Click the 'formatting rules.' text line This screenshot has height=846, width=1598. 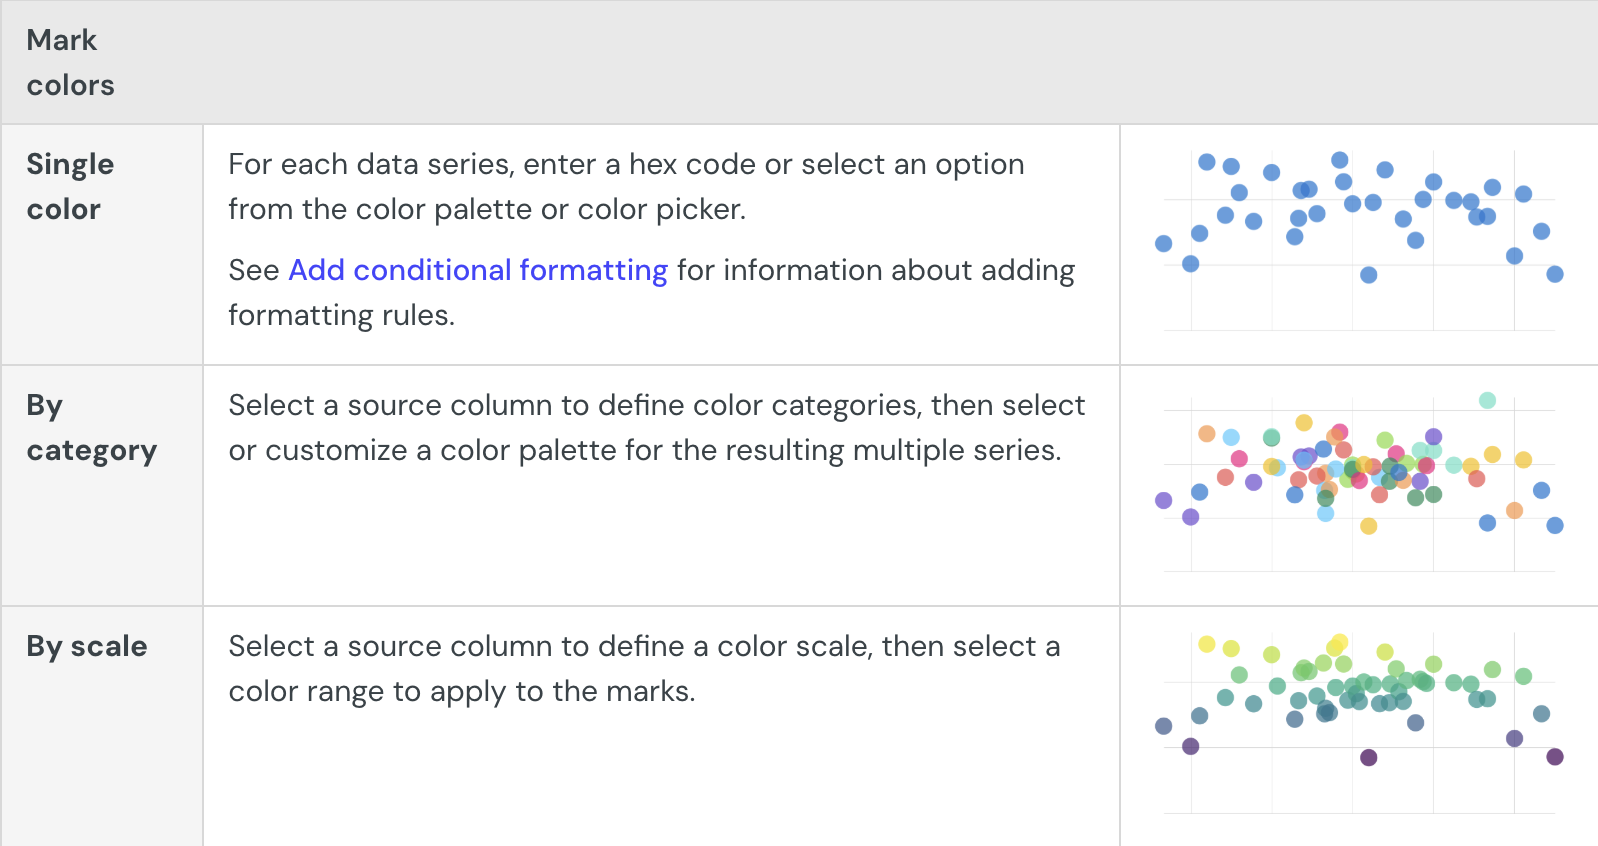(x=341, y=315)
